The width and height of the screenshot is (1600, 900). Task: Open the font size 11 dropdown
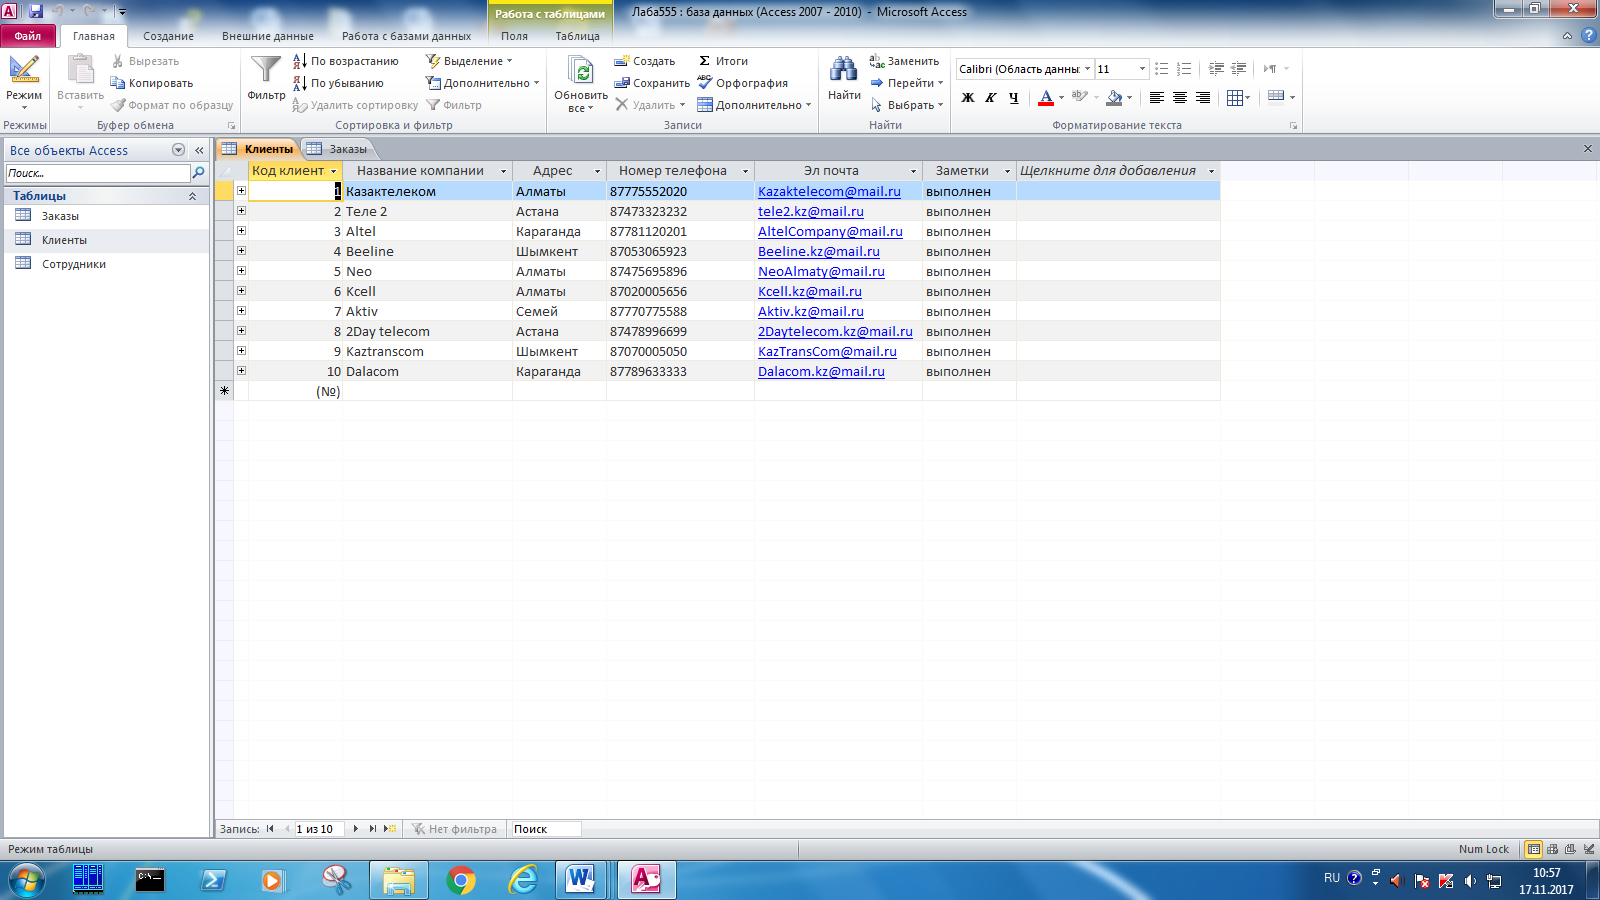(x=1142, y=69)
